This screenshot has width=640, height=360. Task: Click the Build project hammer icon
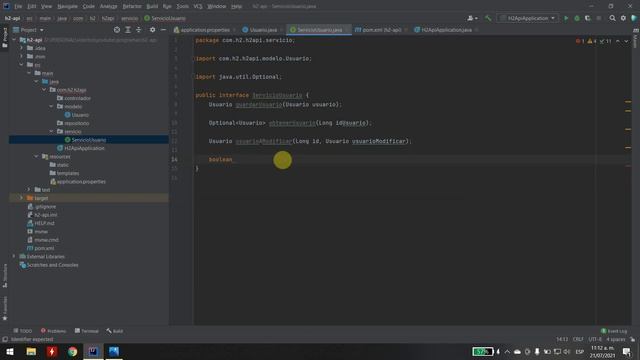[488, 18]
